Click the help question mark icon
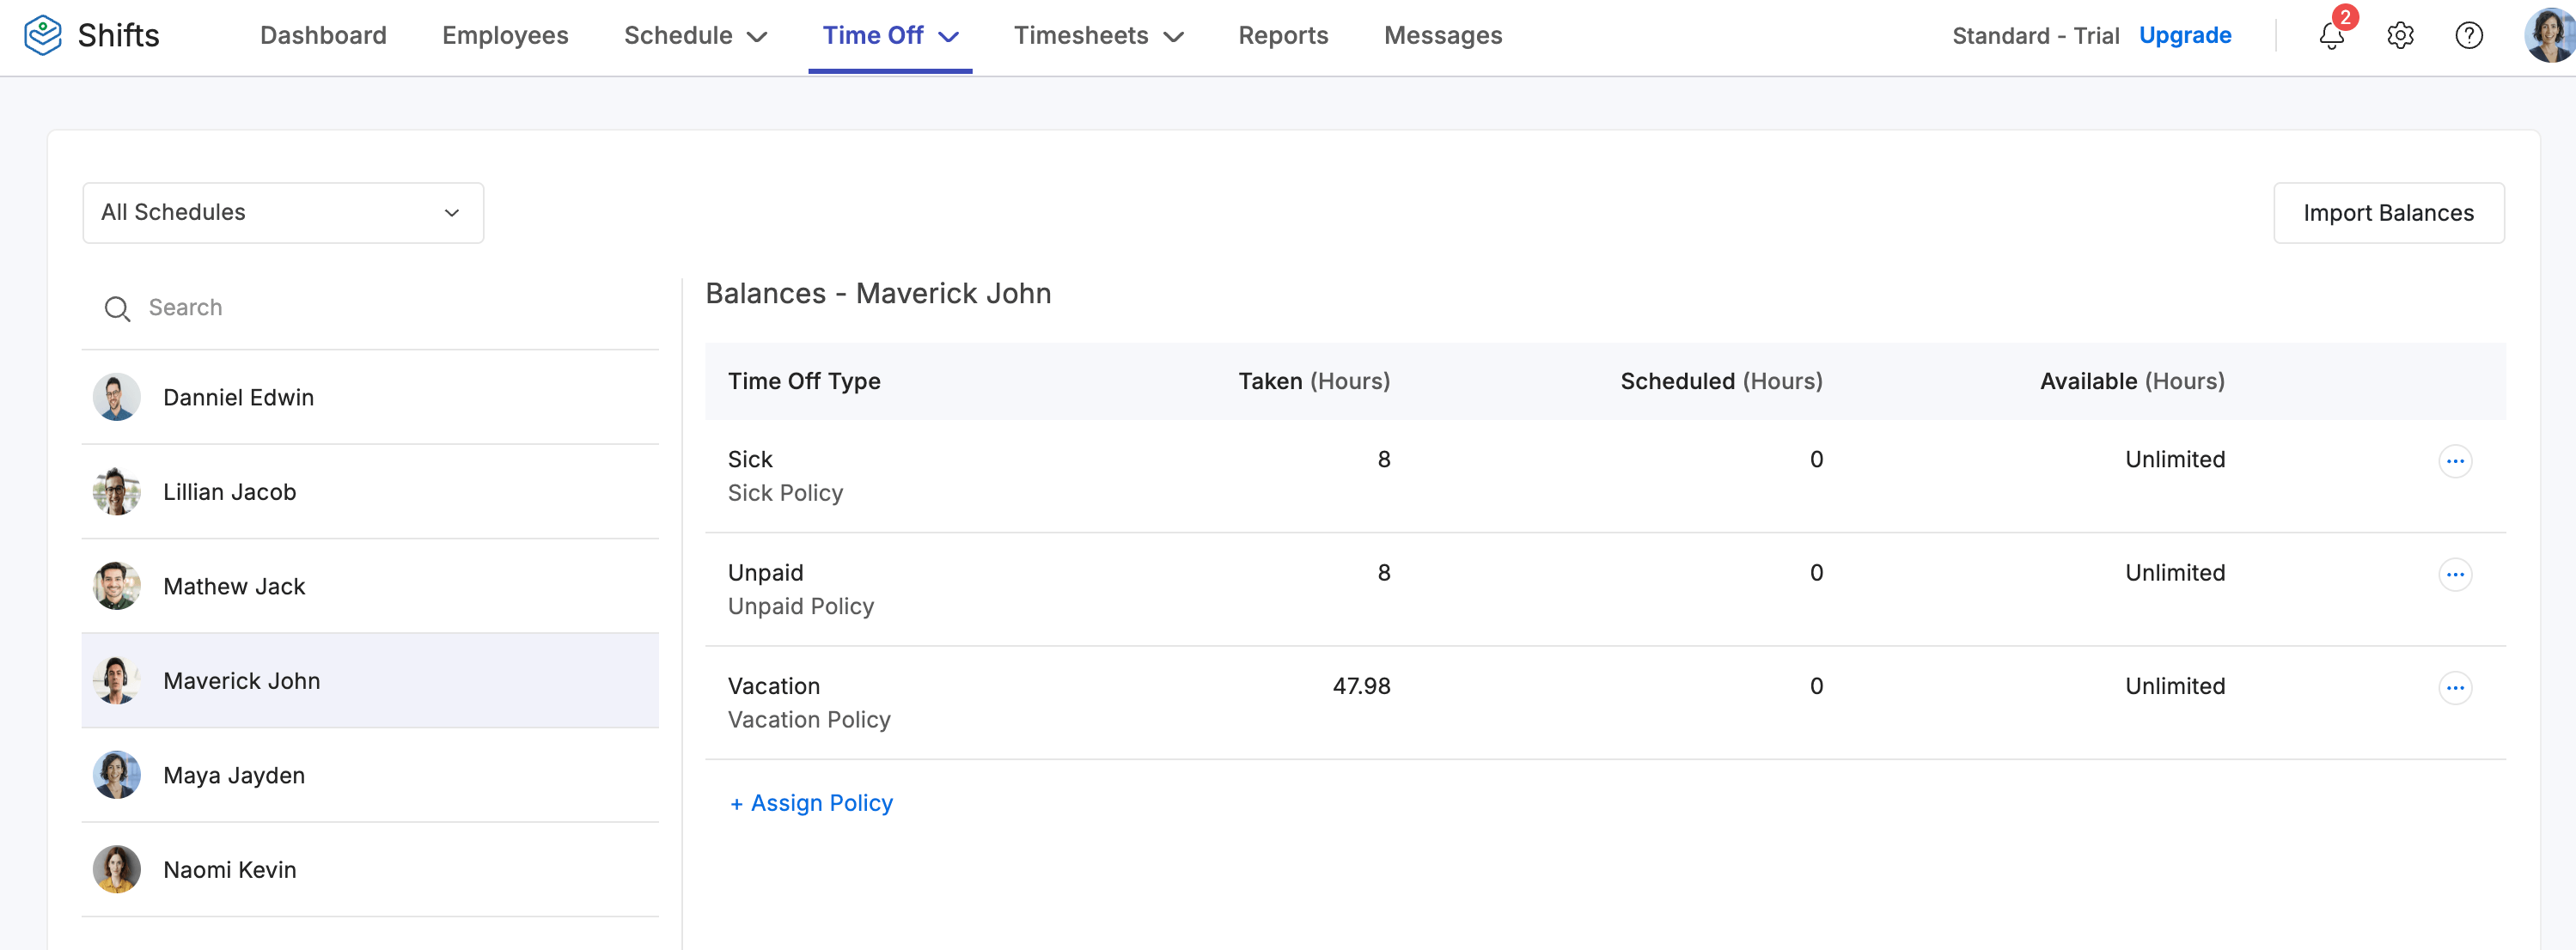Viewport: 2576px width, 950px height. point(2468,36)
